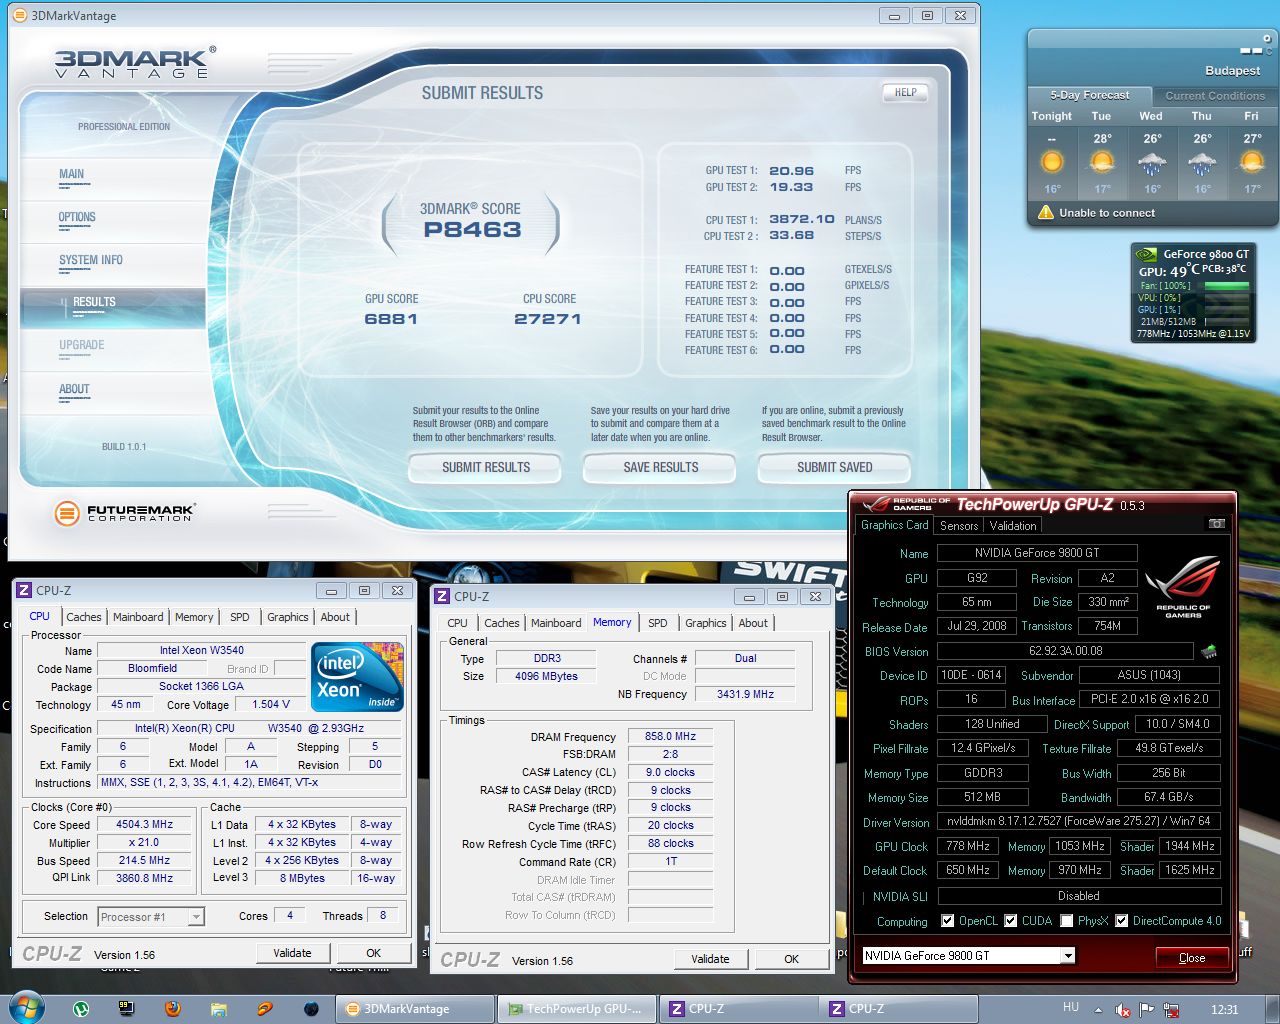Click Validate in left CPU-Z window

292,953
